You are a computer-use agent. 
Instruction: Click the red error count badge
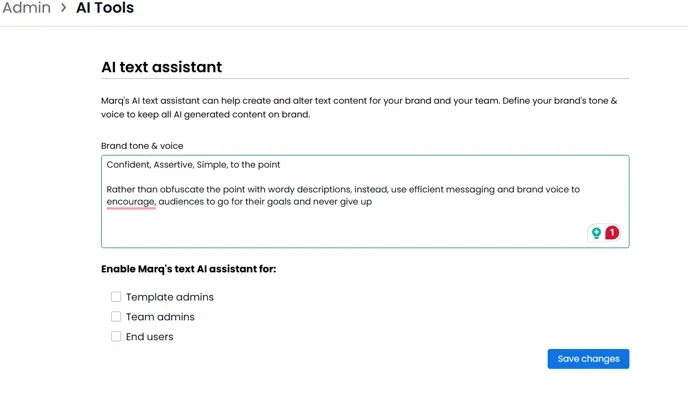tap(612, 233)
